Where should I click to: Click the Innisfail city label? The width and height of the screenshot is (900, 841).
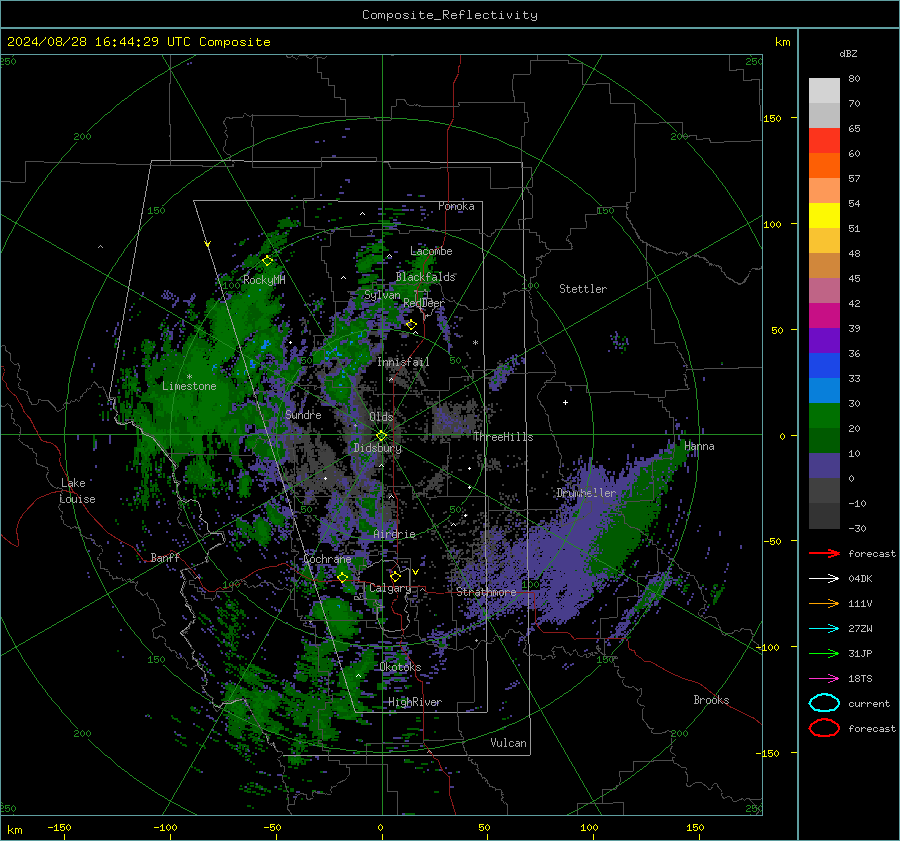[403, 362]
